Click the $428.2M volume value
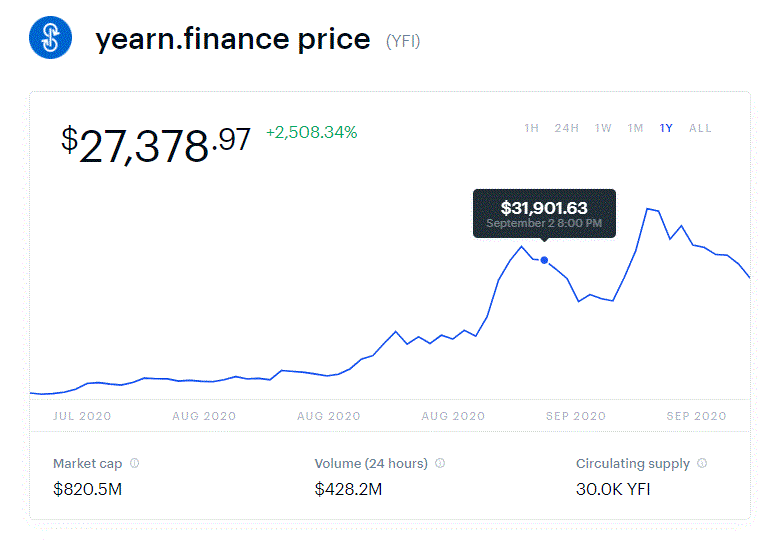 pos(348,489)
